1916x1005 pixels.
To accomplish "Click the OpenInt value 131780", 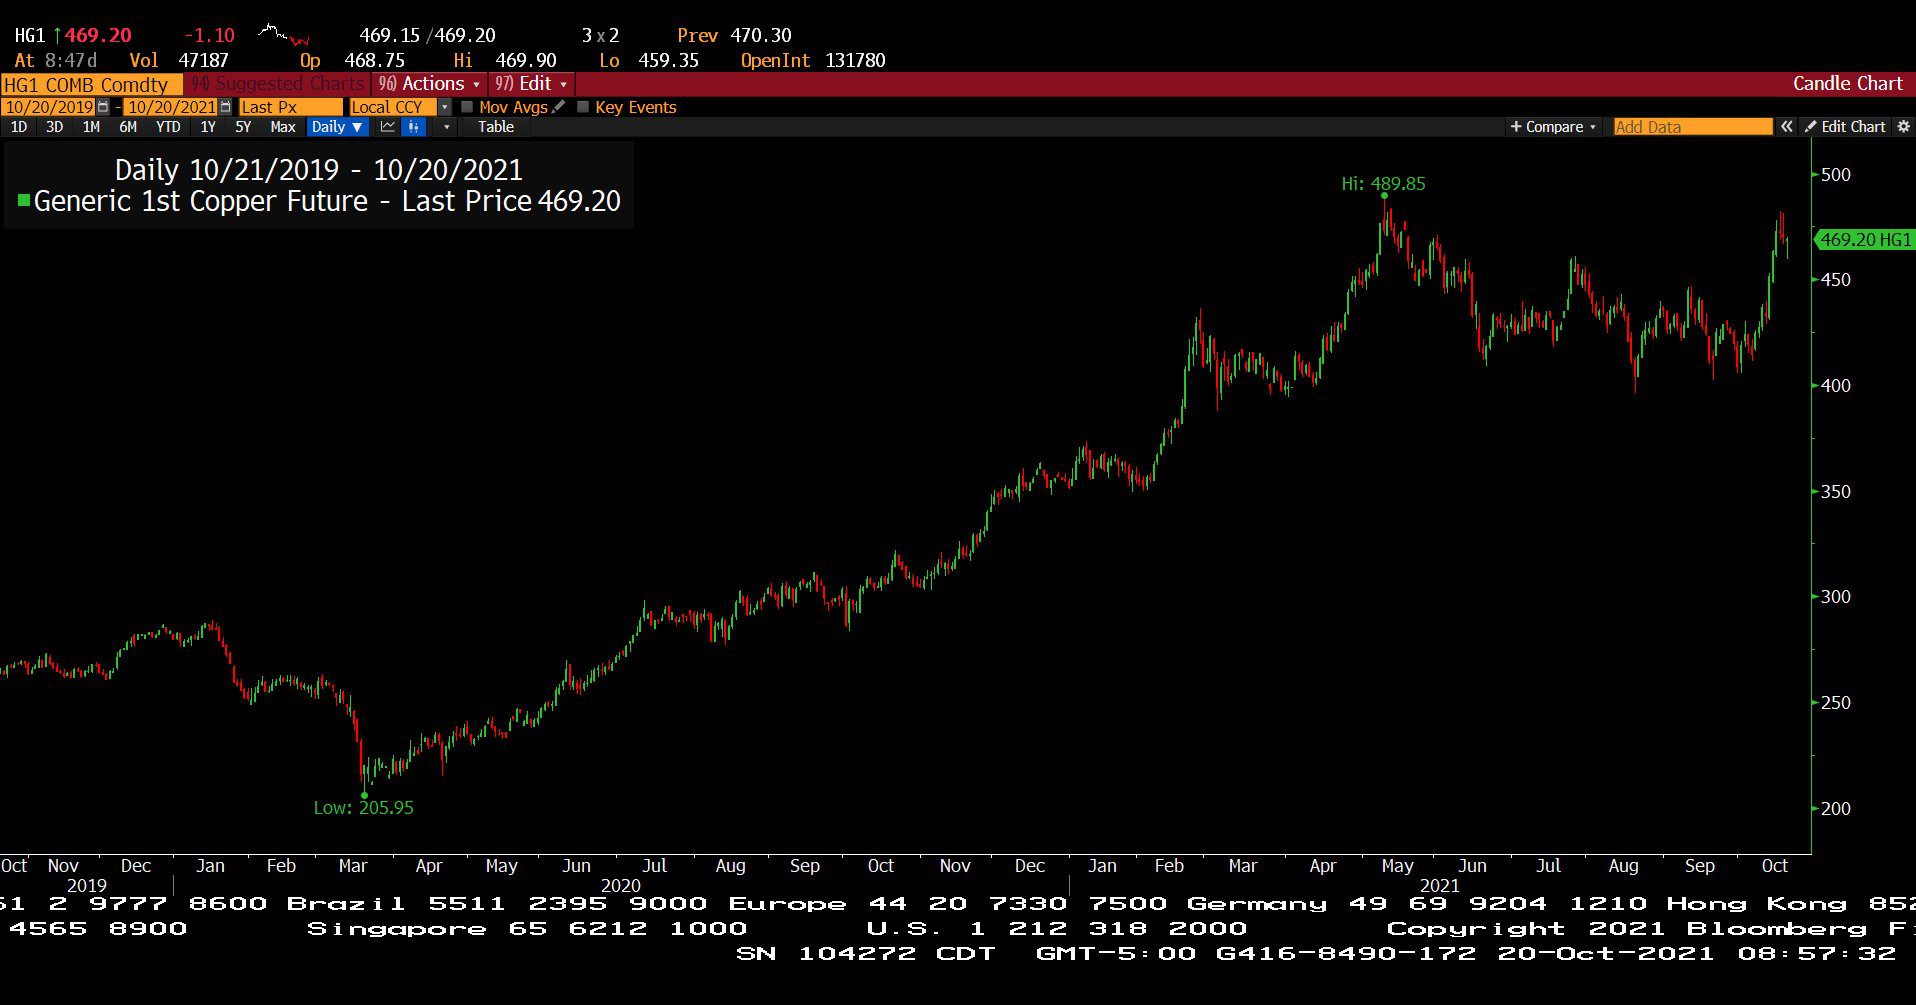I will tap(855, 61).
